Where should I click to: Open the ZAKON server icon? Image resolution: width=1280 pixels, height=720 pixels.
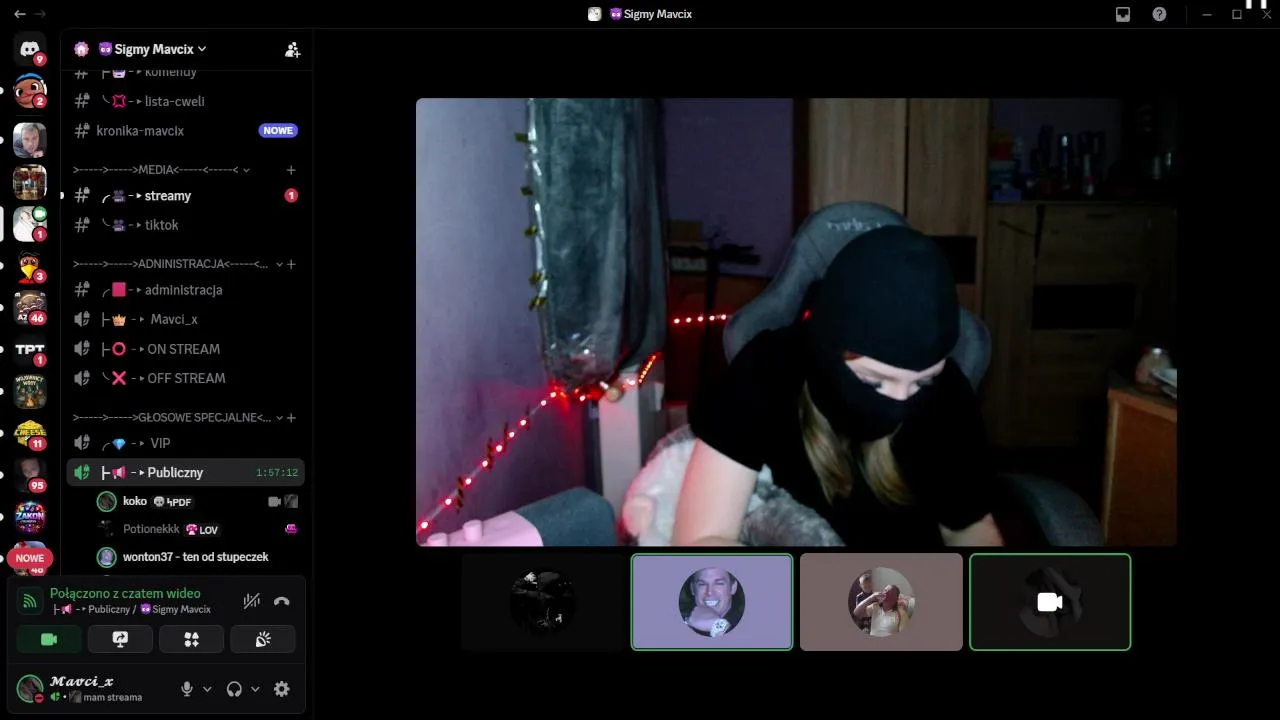click(30, 516)
